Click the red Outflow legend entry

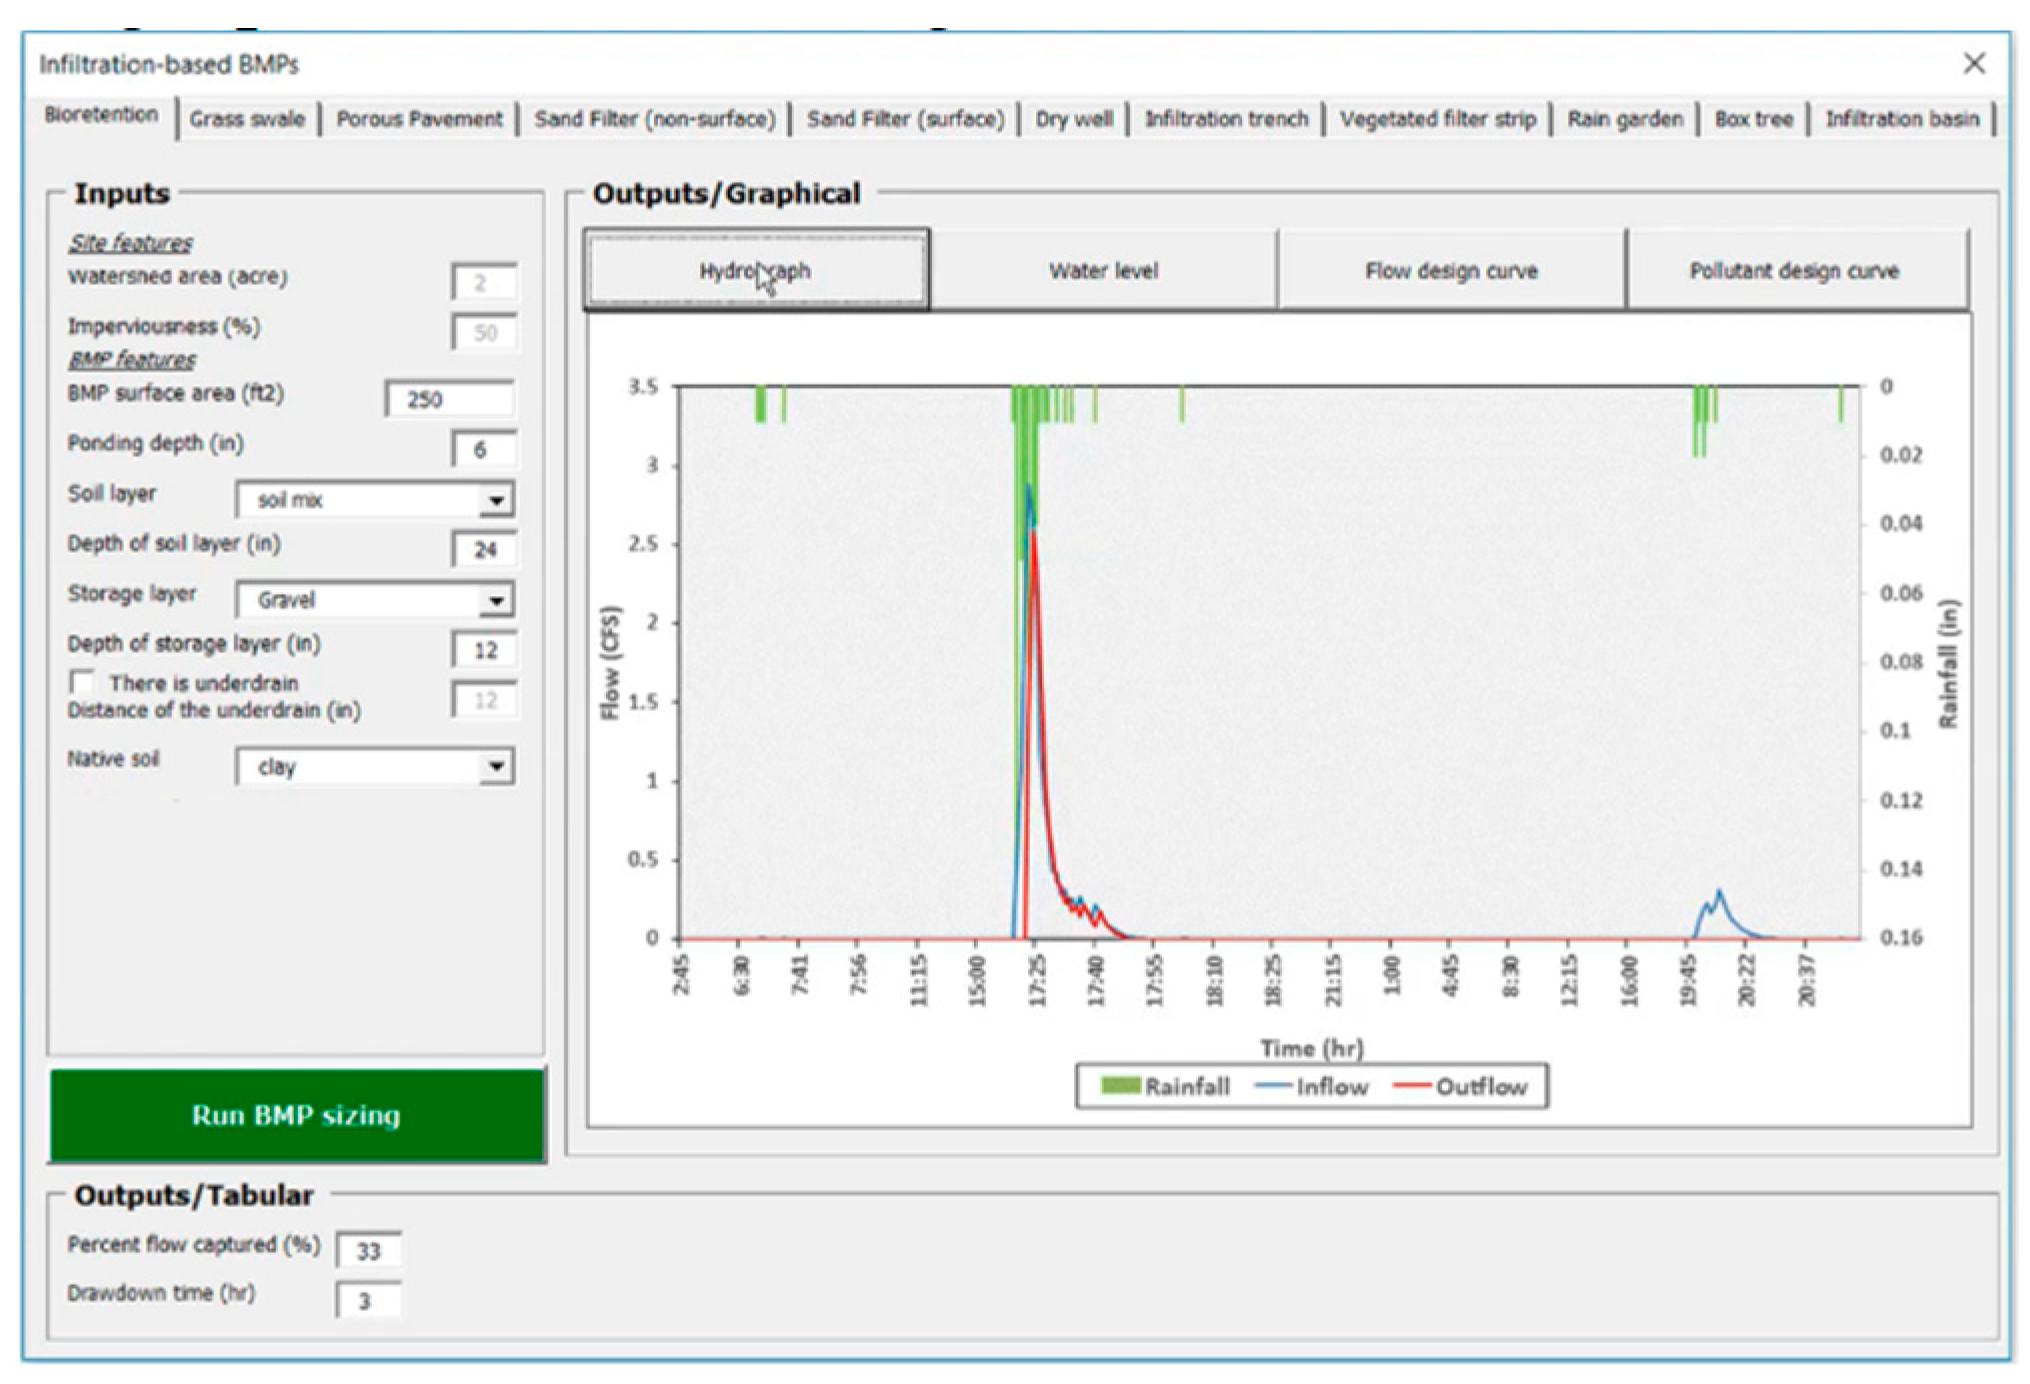pyautogui.click(x=1460, y=1086)
